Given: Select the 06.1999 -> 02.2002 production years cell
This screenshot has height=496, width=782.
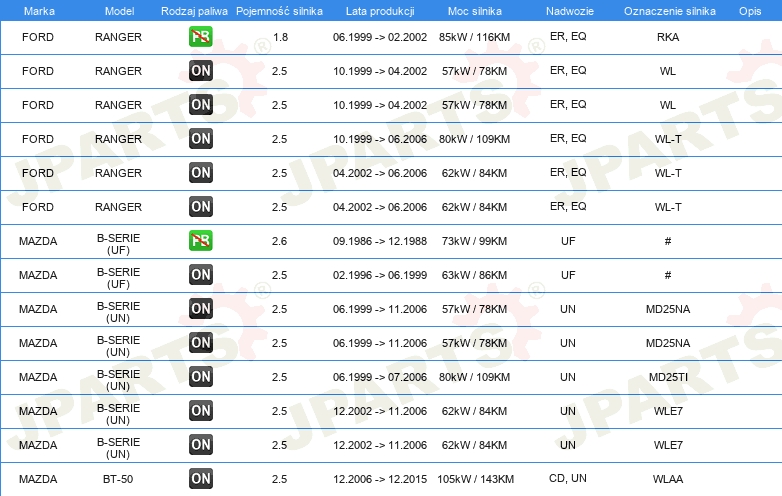Looking at the screenshot, I should pos(380,37).
